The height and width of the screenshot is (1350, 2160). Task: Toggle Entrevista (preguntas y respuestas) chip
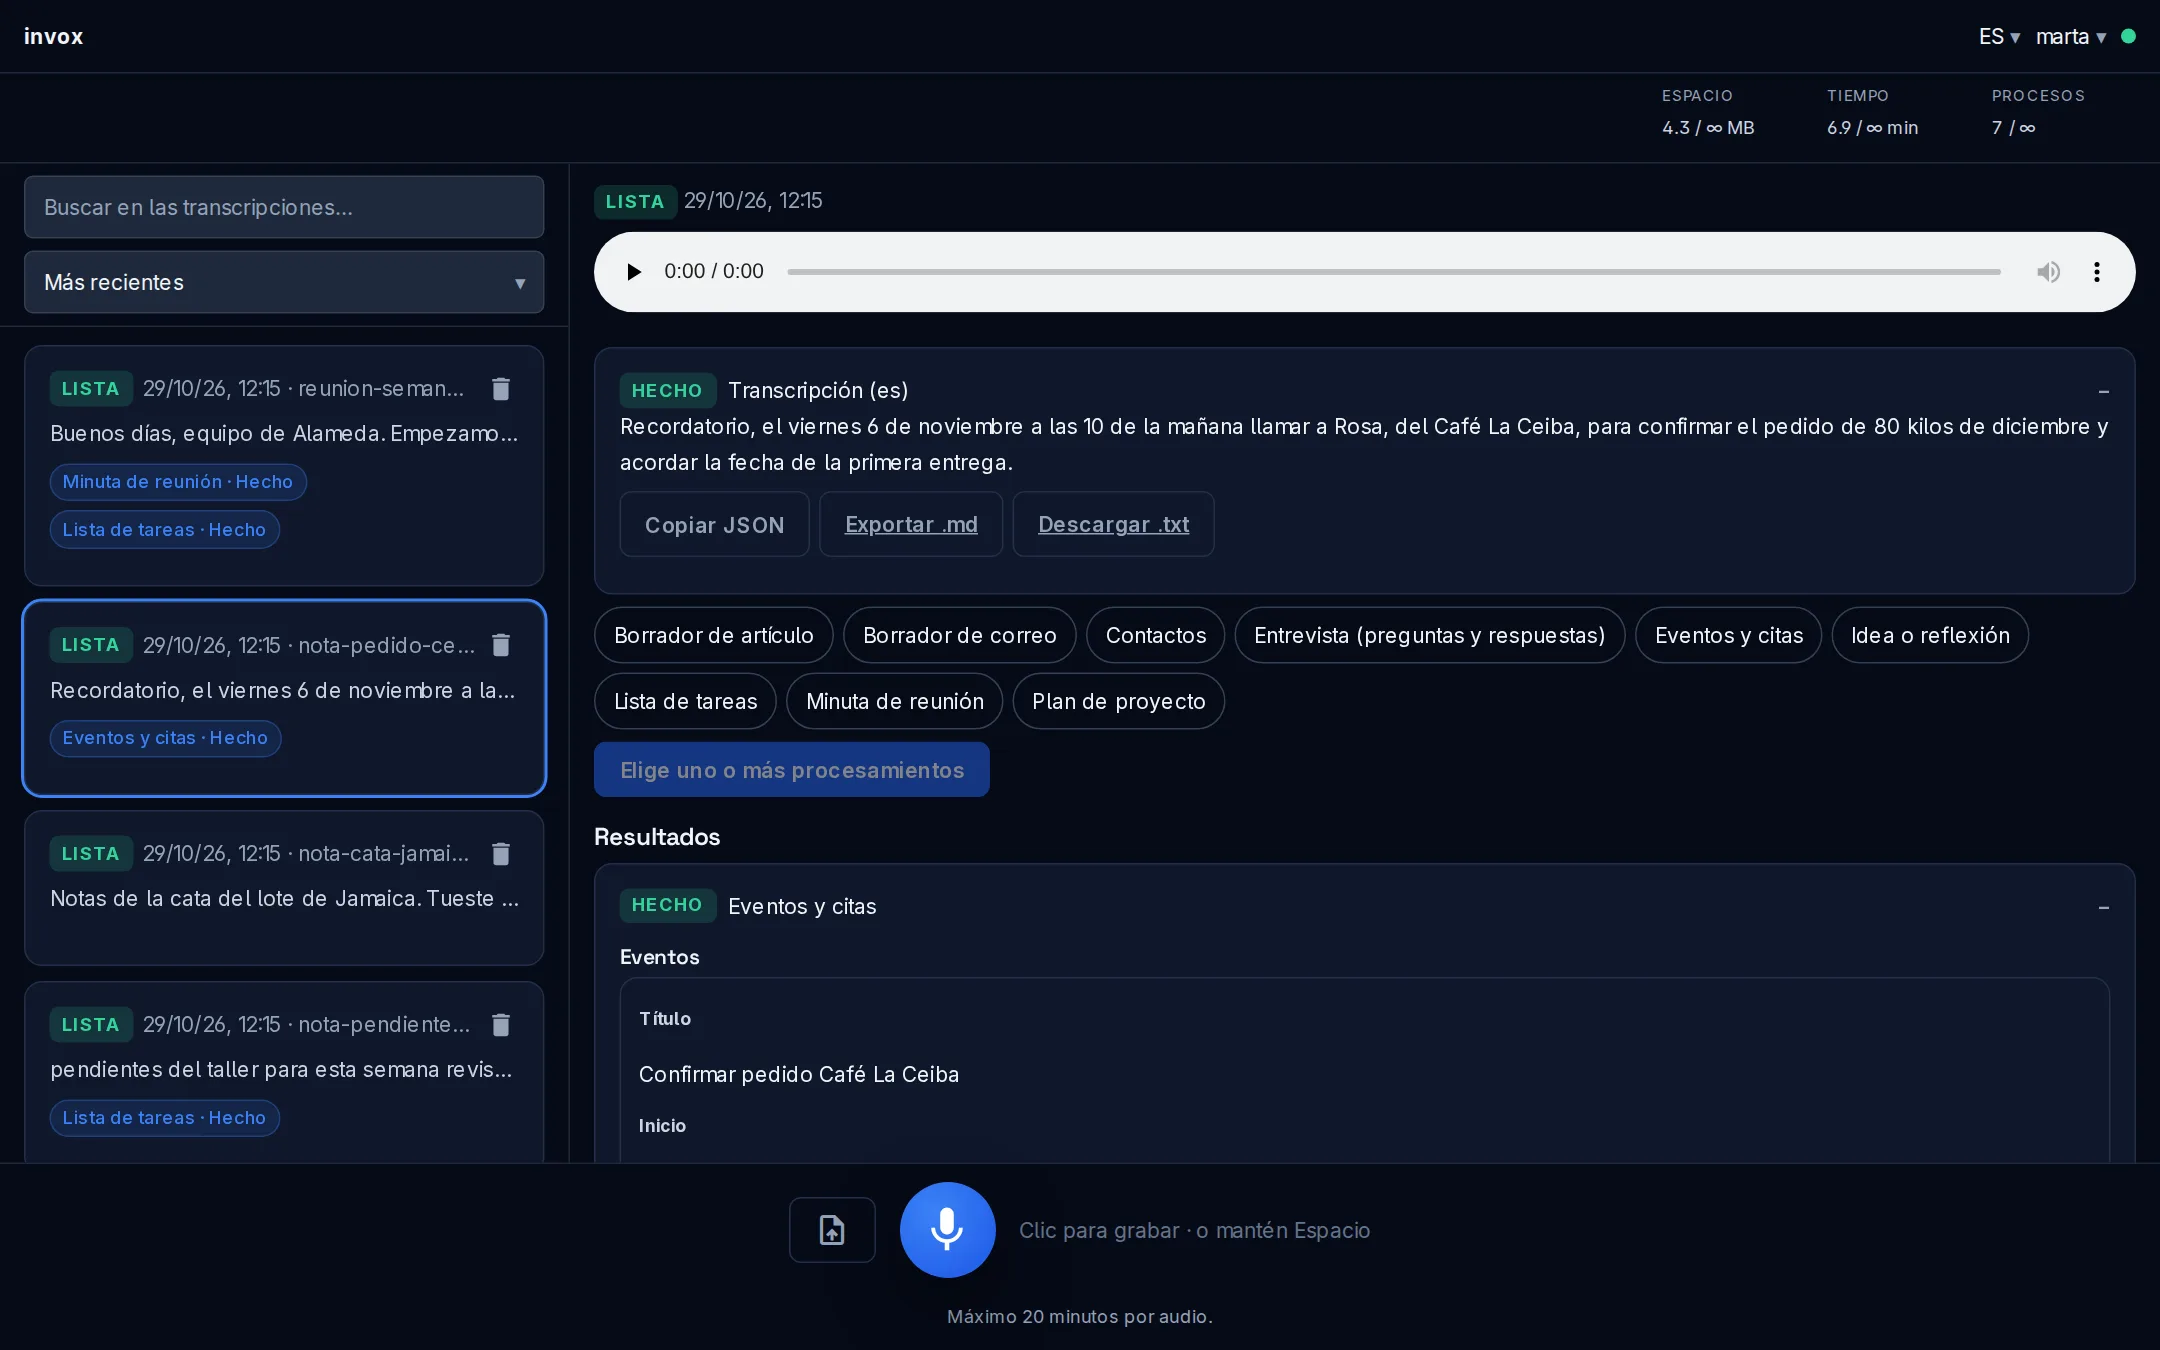coord(1429,635)
